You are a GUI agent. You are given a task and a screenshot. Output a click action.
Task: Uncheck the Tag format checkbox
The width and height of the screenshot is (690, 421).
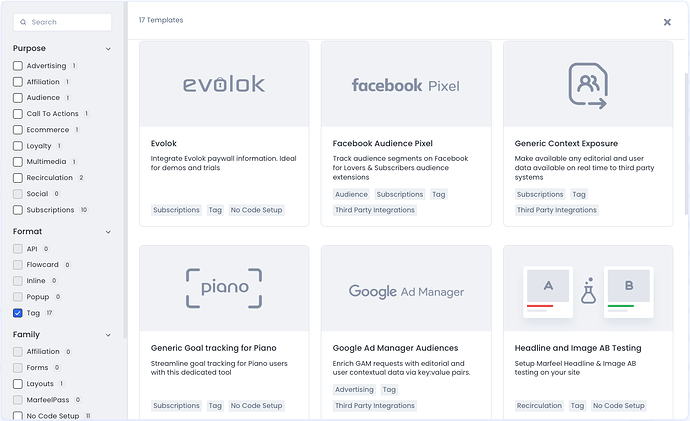click(x=18, y=313)
